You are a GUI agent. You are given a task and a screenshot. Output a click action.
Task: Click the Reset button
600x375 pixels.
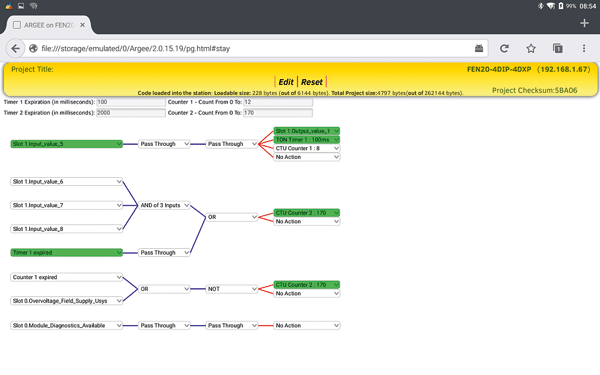[311, 82]
